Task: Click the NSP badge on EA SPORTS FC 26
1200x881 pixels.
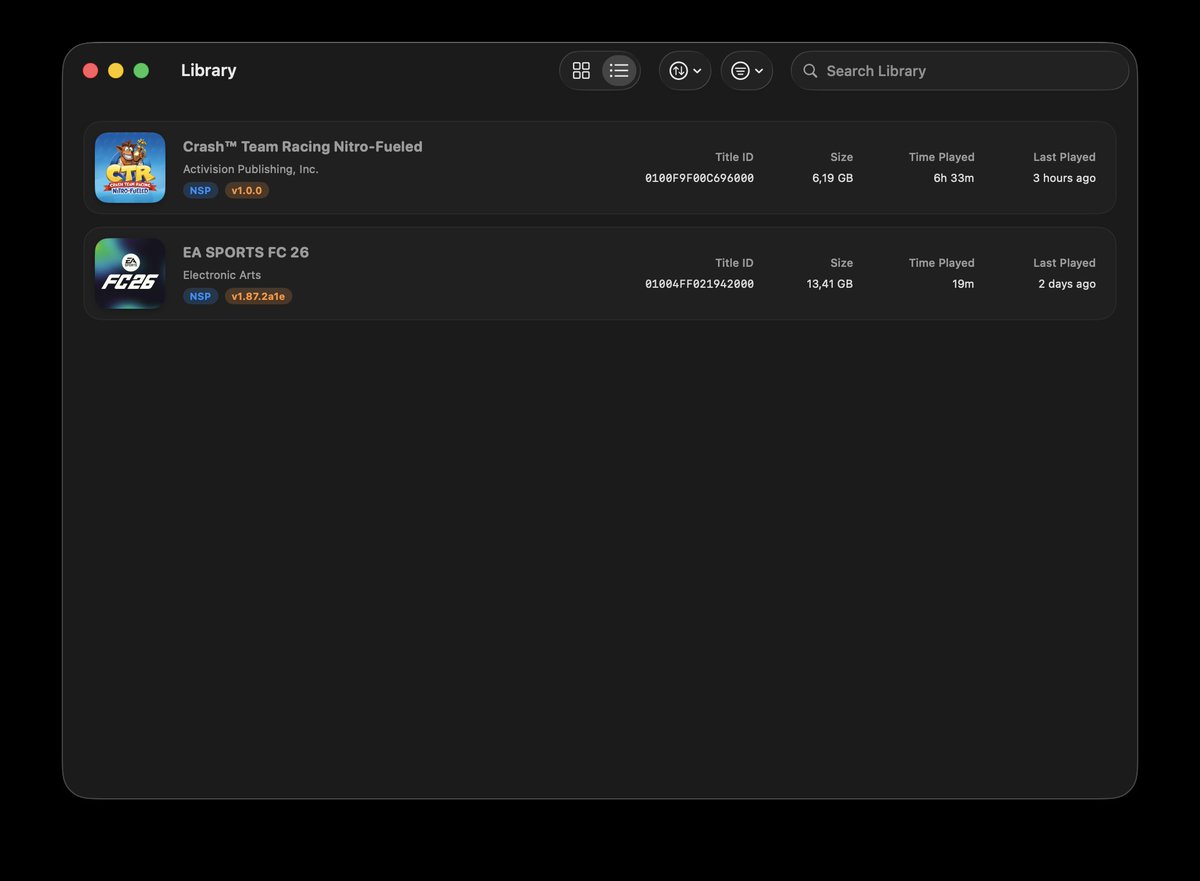Action: (200, 296)
